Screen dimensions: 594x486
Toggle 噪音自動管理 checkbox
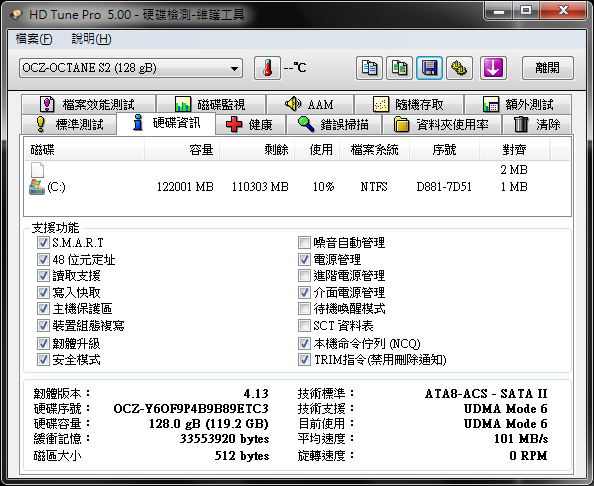304,242
